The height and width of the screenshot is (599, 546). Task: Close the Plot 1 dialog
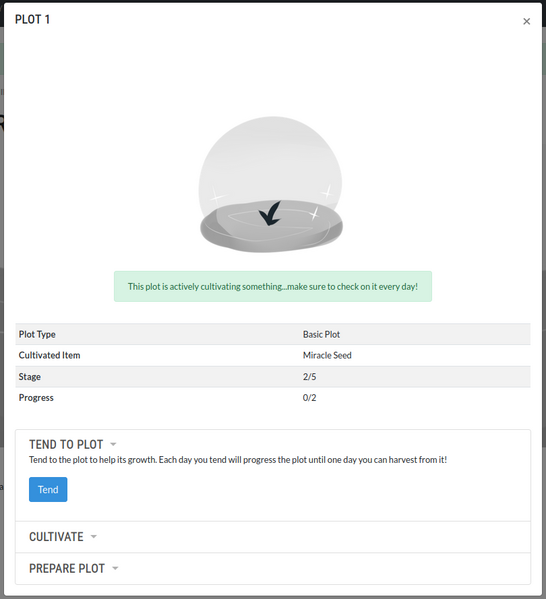point(527,21)
